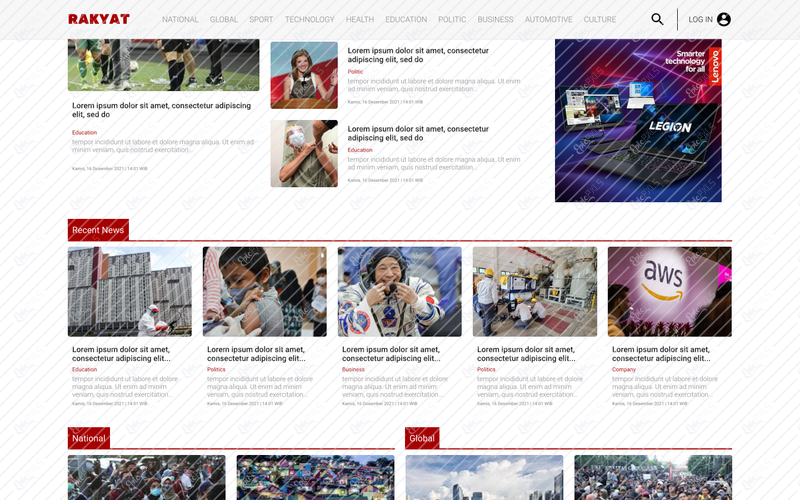Select Politics tag under factory workers card
800x500 pixels.
tap(486, 369)
